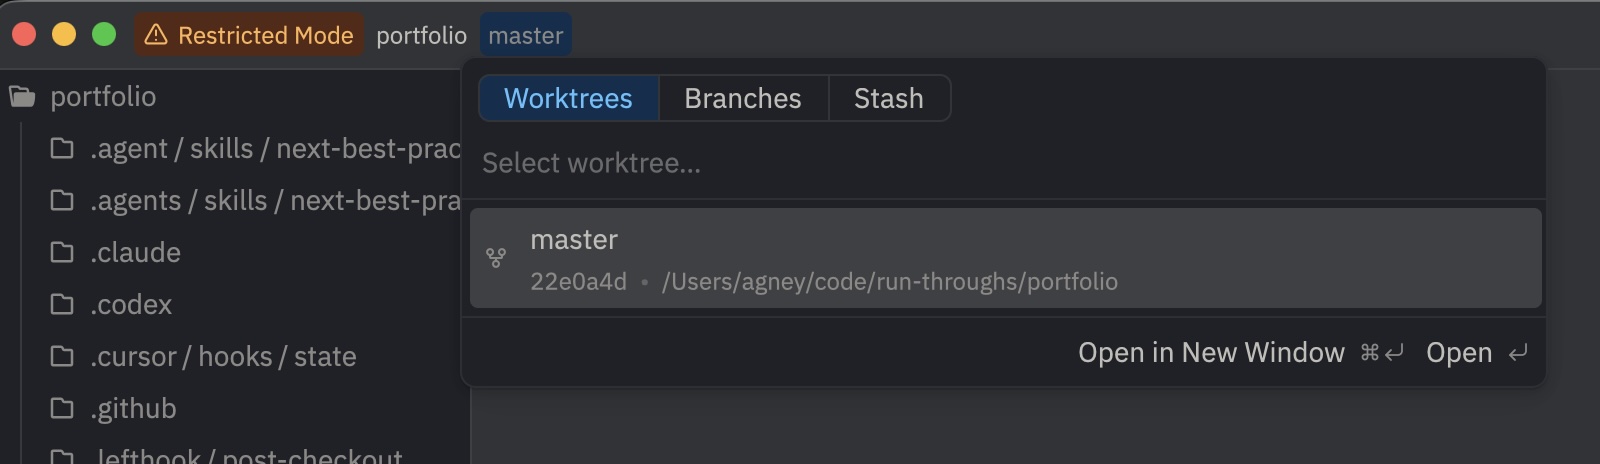Open the master branch picker in title bar
The width and height of the screenshot is (1600, 464).
[526, 35]
